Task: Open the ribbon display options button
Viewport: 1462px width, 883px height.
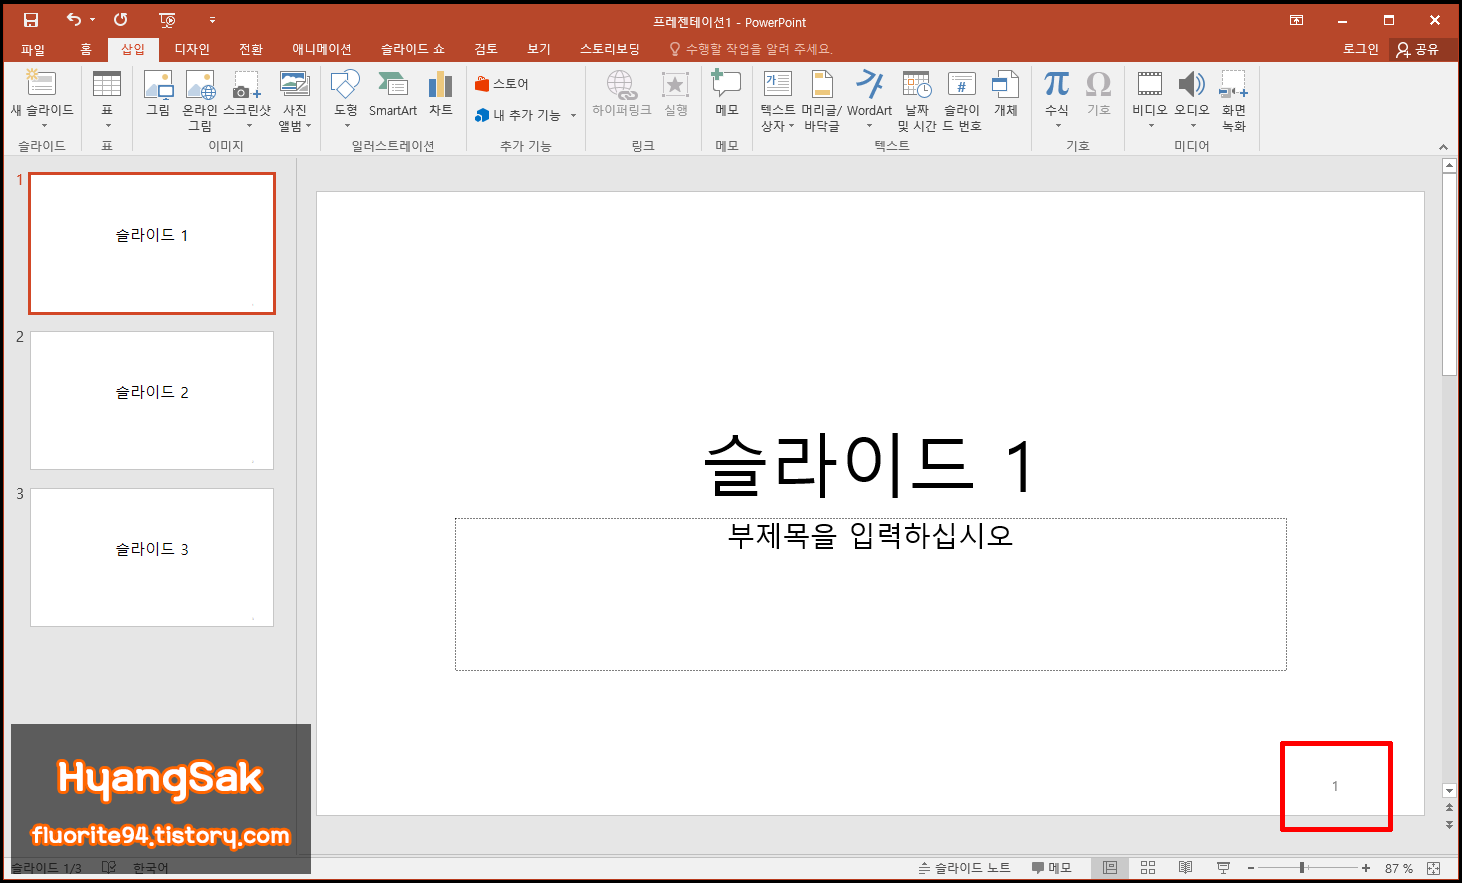Action: click(1297, 20)
